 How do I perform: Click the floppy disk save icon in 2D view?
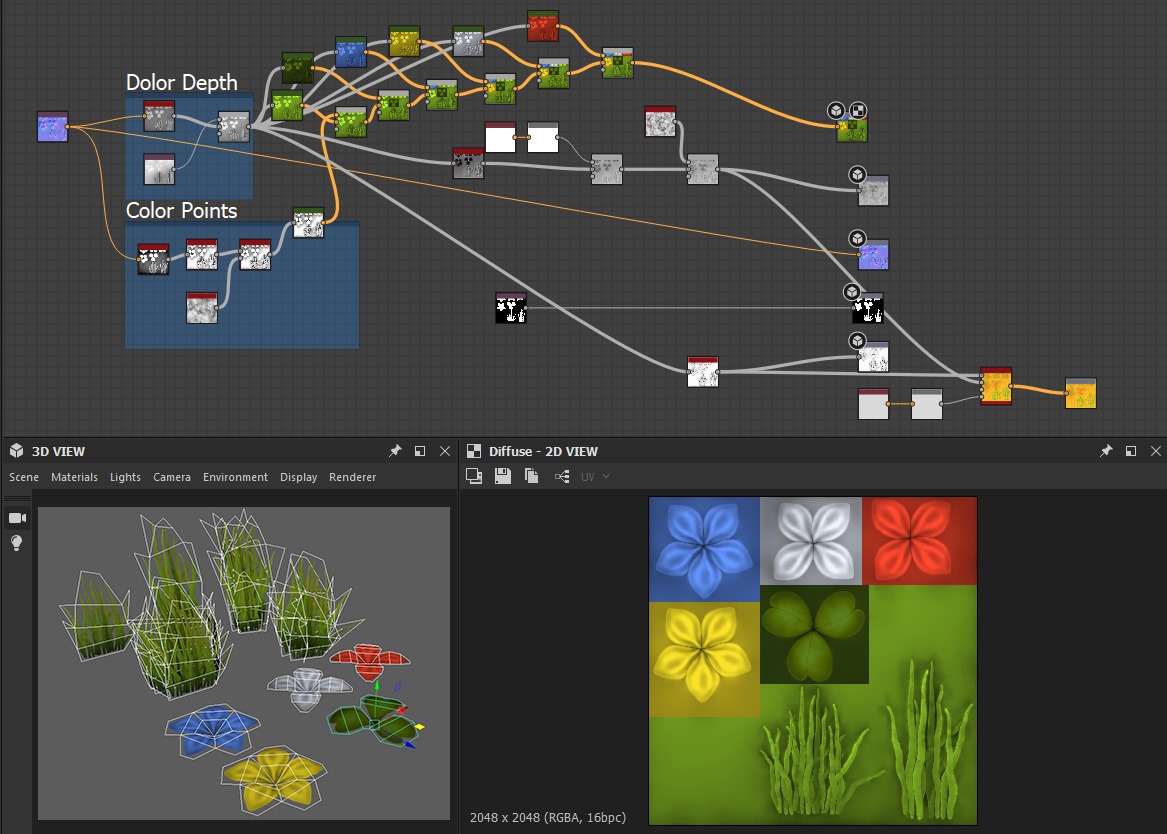point(503,477)
